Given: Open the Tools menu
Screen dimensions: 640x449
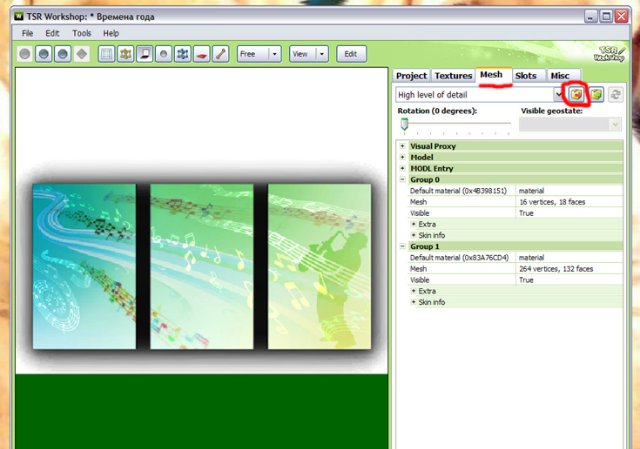Looking at the screenshot, I should 82,33.
